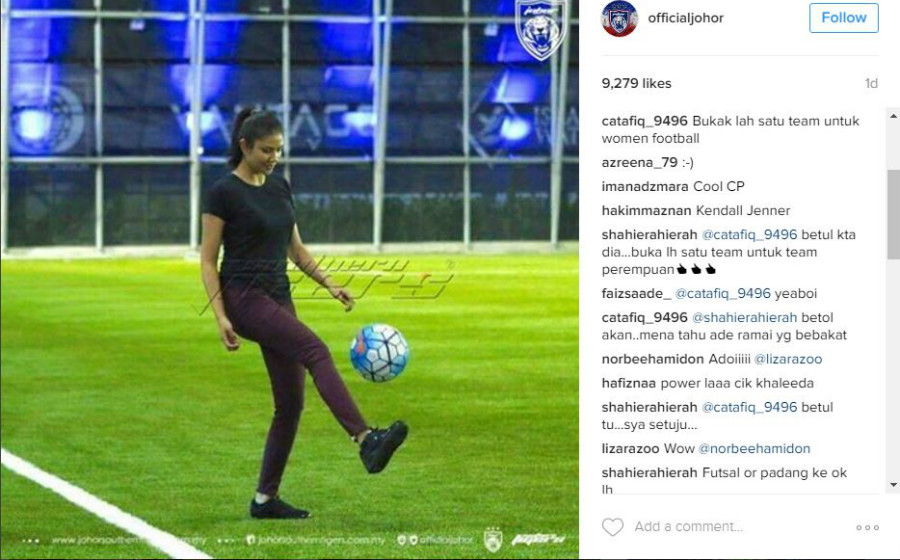The image size is (900, 560).
Task: Open hafiznaa commenter profile
Action: click(x=629, y=383)
